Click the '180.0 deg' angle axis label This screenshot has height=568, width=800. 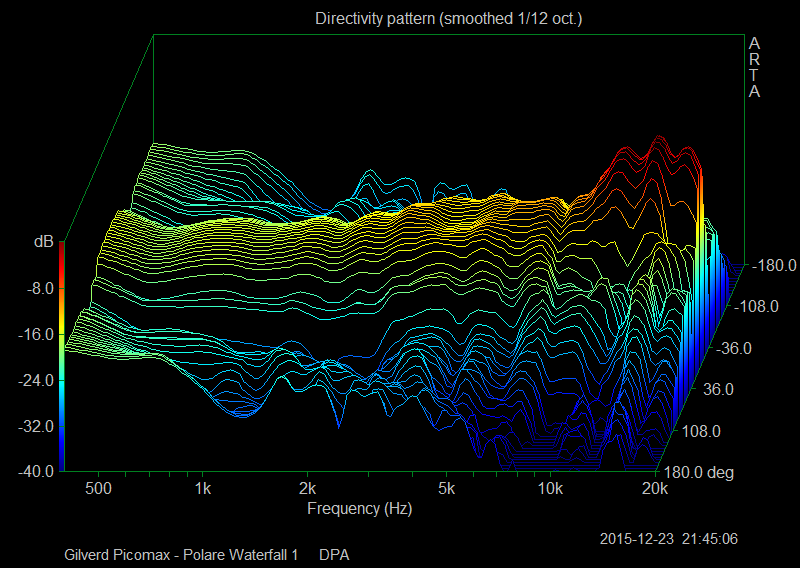tap(699, 473)
